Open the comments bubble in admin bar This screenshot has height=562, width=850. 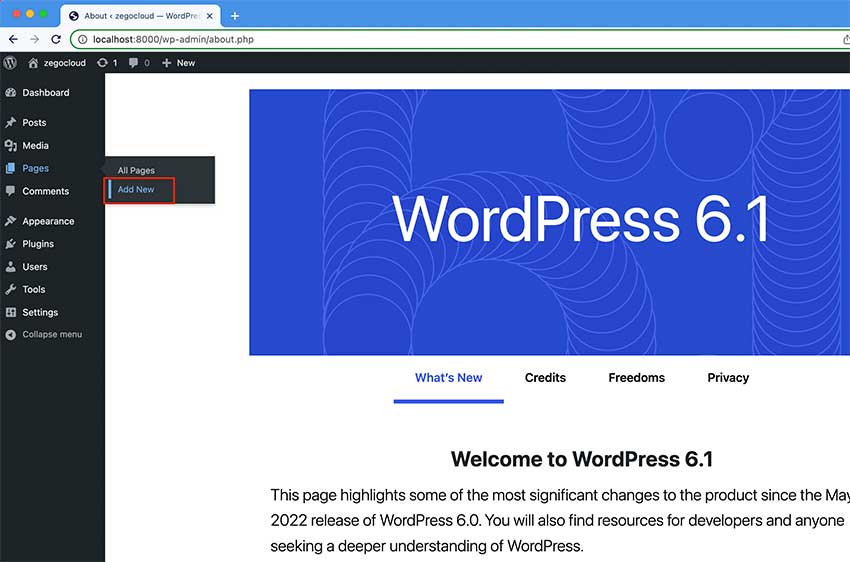(x=134, y=63)
